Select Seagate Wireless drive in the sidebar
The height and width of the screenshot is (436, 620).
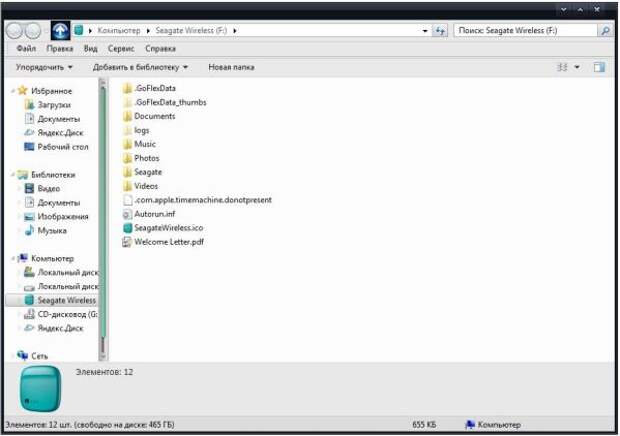click(x=66, y=300)
